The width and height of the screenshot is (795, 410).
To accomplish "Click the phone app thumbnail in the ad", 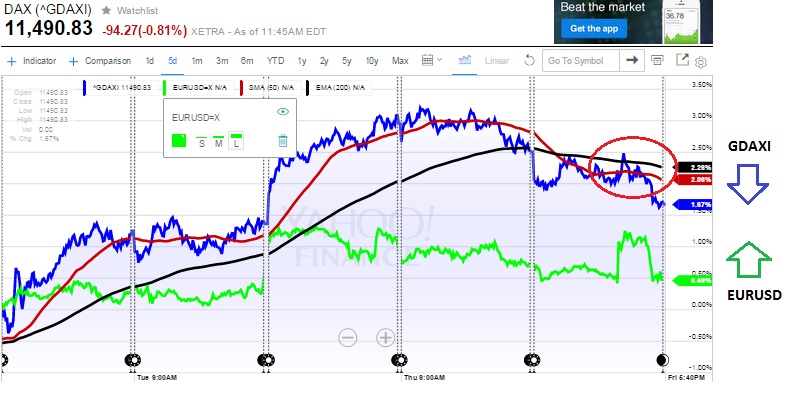I will (x=680, y=22).
